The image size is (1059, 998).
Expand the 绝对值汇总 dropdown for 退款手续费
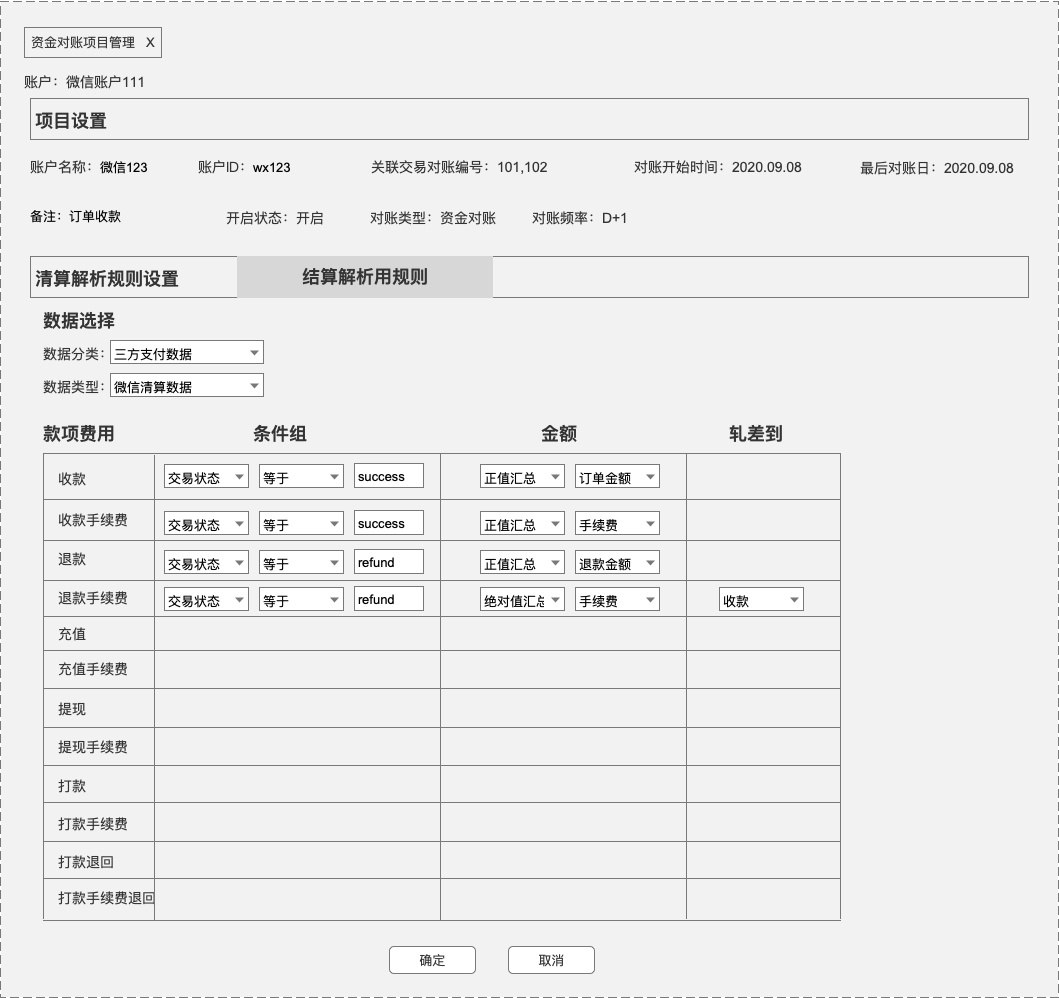point(522,599)
